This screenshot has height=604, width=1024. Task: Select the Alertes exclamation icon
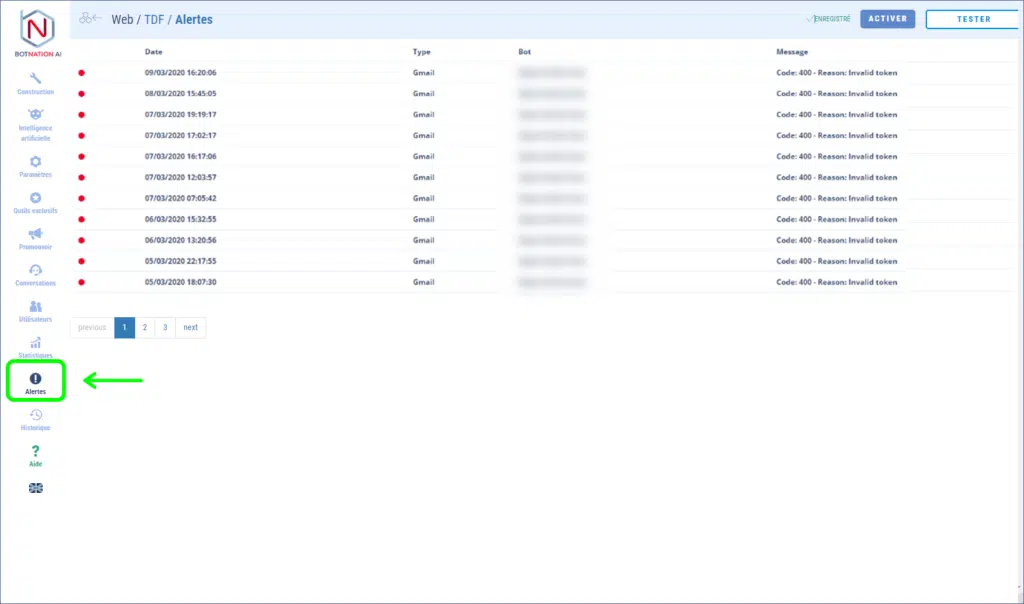pos(36,379)
